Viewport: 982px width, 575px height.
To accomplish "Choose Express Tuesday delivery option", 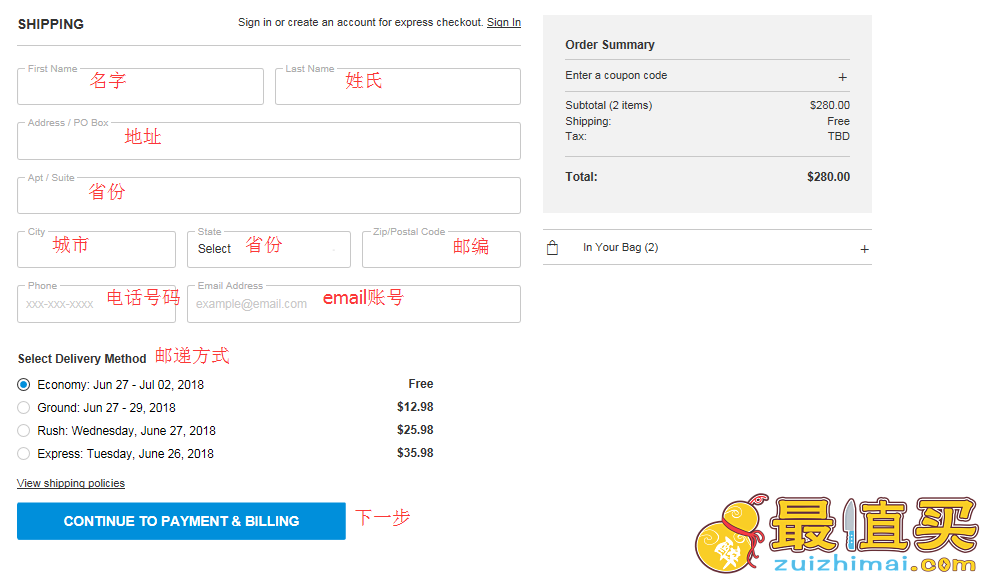I will point(24,453).
